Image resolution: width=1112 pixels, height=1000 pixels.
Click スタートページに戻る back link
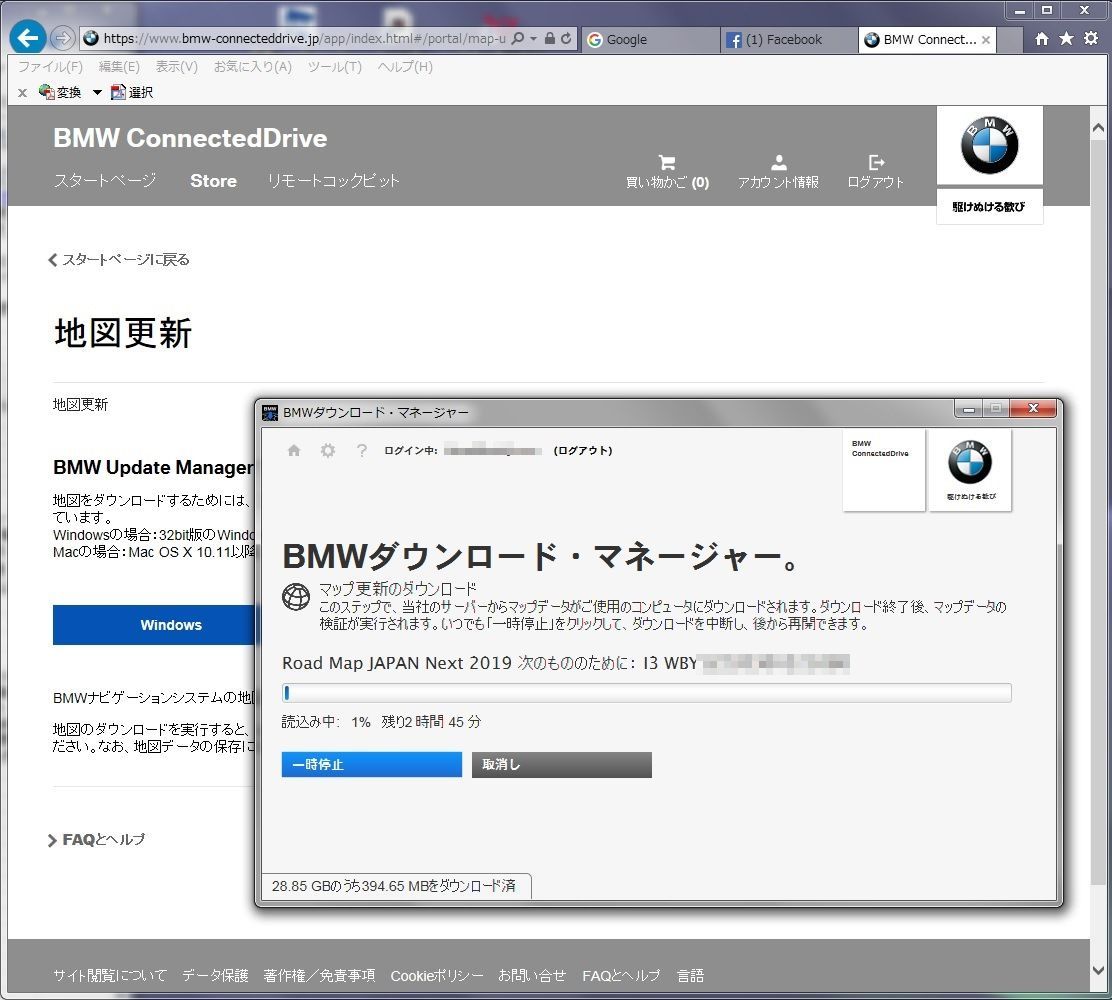coord(118,260)
